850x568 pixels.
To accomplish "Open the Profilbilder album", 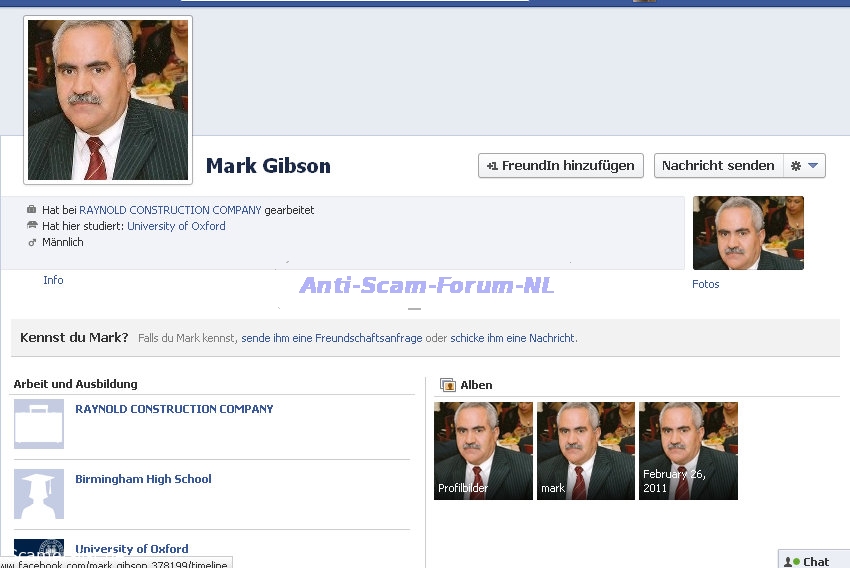I will [x=483, y=451].
